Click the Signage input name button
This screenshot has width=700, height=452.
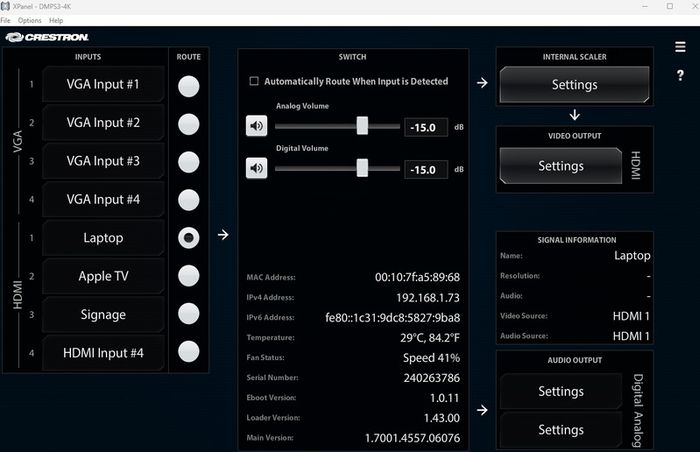pyautogui.click(x=103, y=314)
